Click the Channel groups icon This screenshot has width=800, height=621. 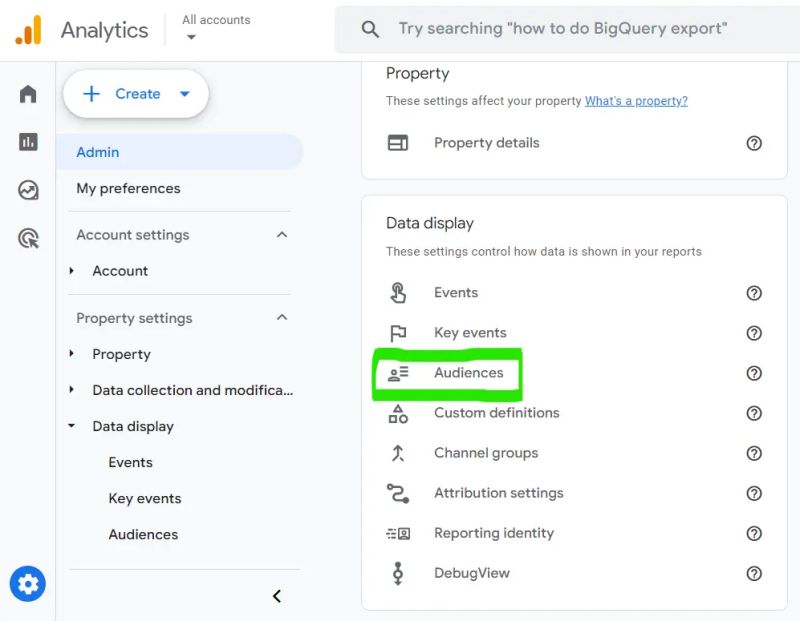tap(398, 453)
